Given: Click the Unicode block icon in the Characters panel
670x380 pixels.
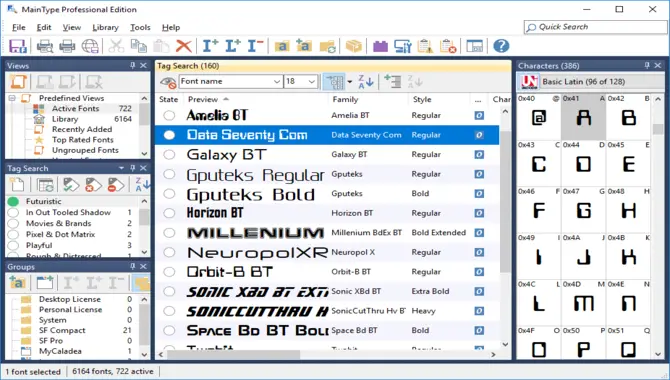Looking at the screenshot, I should click(529, 81).
